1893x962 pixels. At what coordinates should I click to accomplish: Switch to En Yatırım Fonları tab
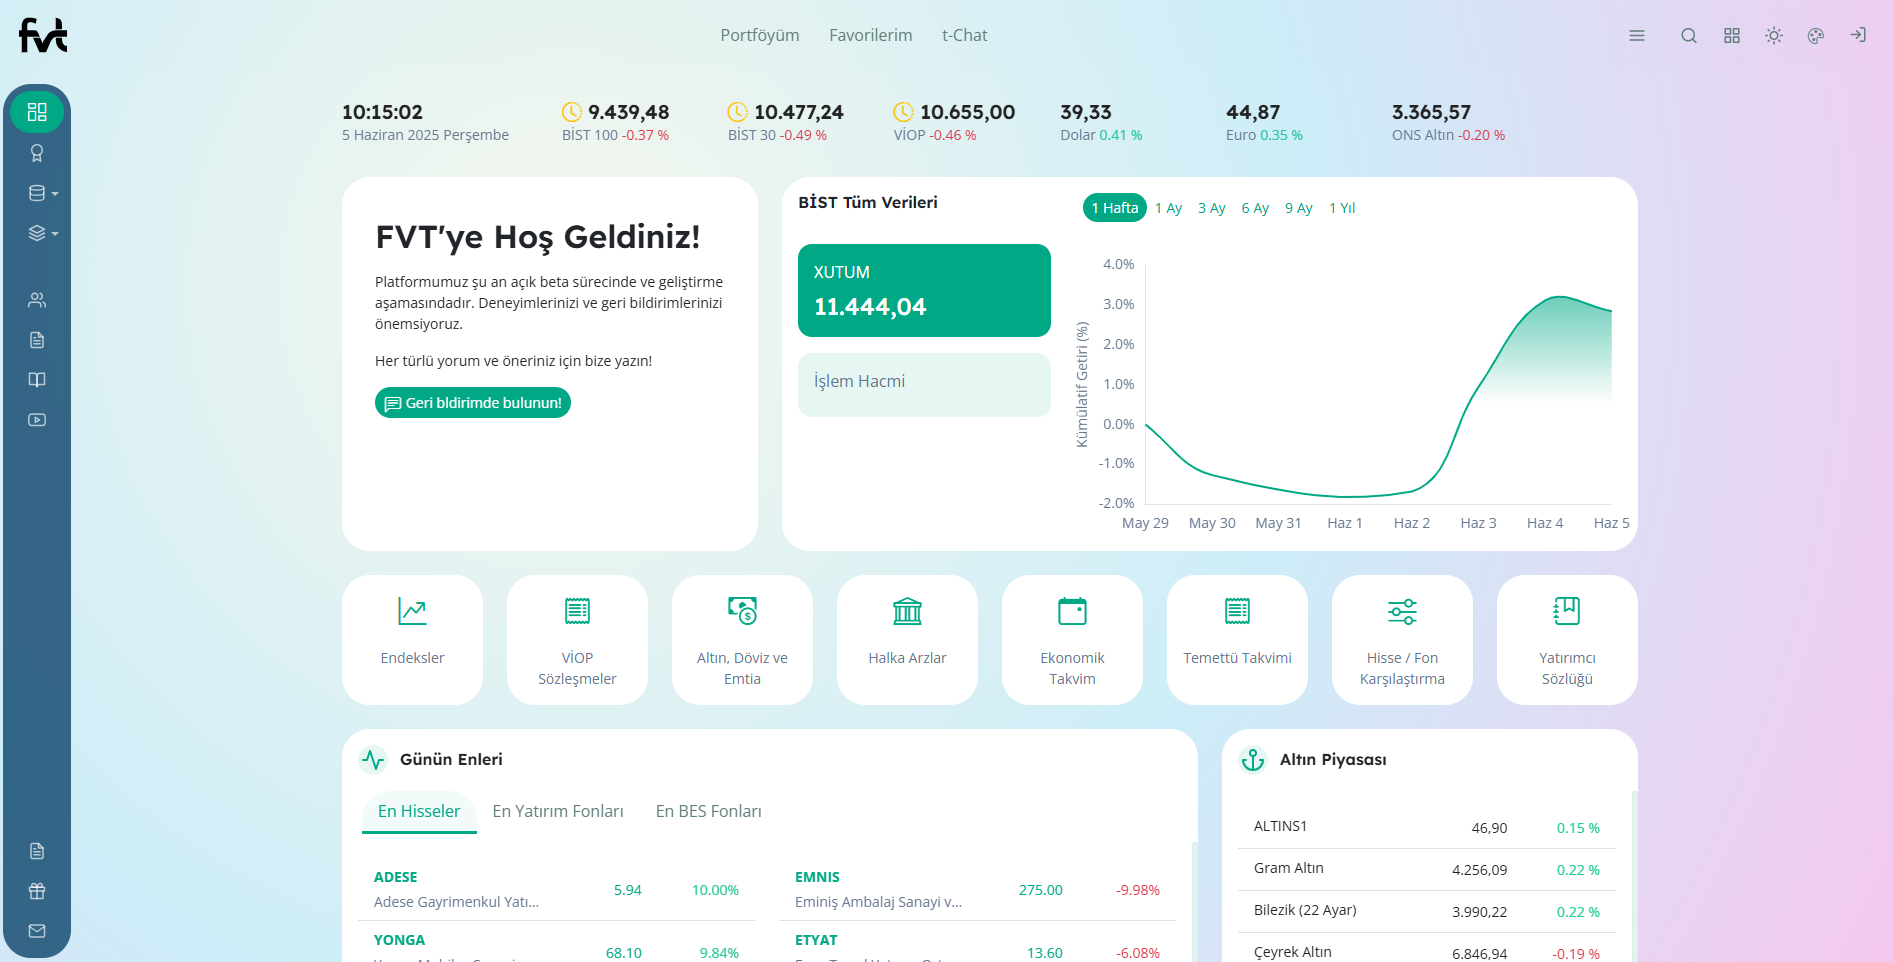tap(558, 811)
